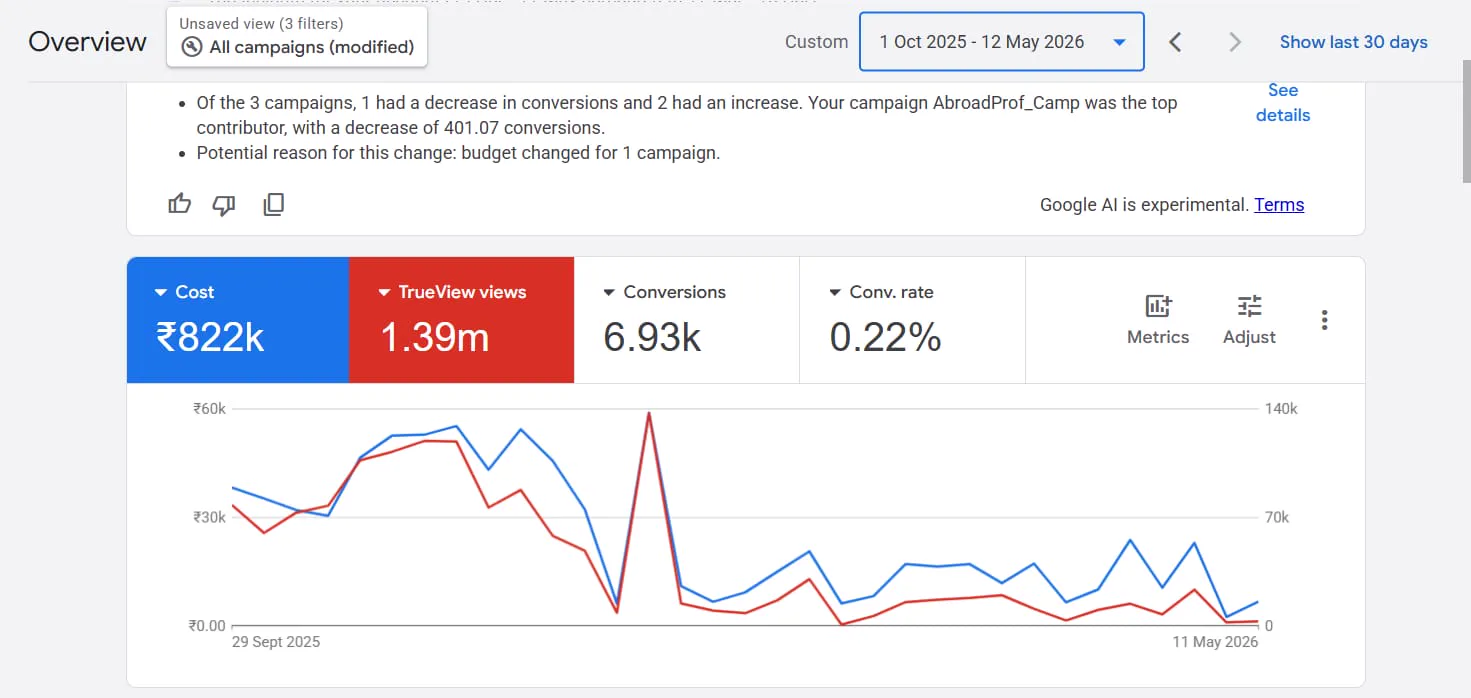This screenshot has height=698, width=1471.
Task: Open the three-dot more options menu
Action: click(1324, 320)
